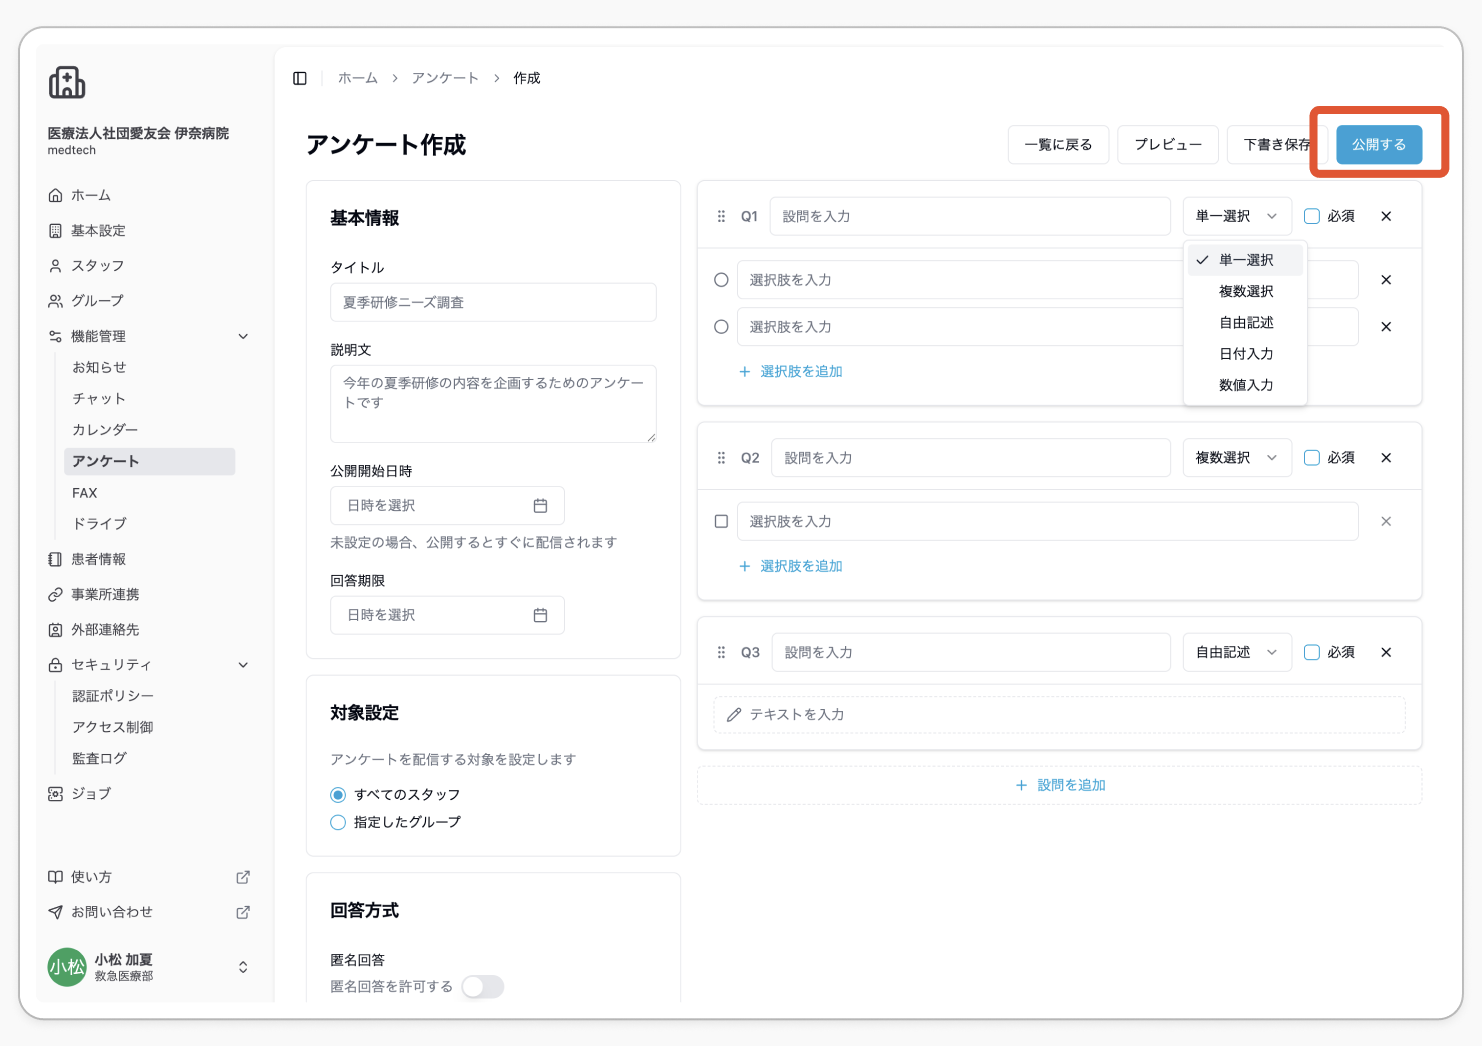The image size is (1482, 1046).
Task: Delete question Q2 with the X icon
Action: click(x=1386, y=458)
